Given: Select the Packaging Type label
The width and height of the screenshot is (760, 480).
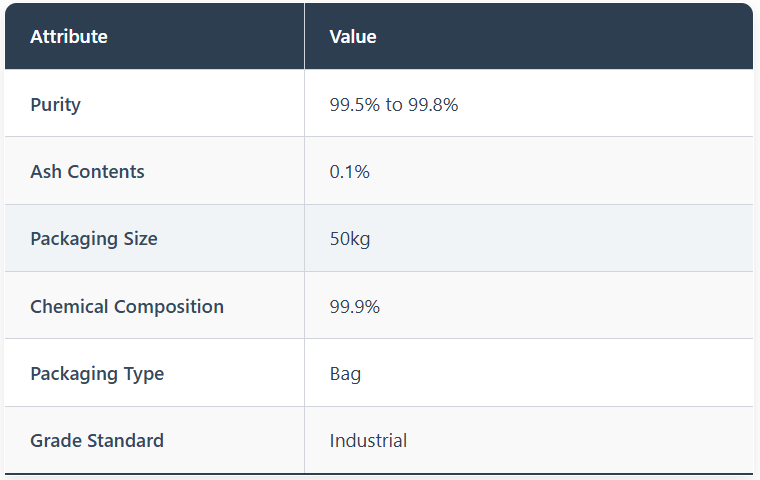Looking at the screenshot, I should (x=97, y=374).
